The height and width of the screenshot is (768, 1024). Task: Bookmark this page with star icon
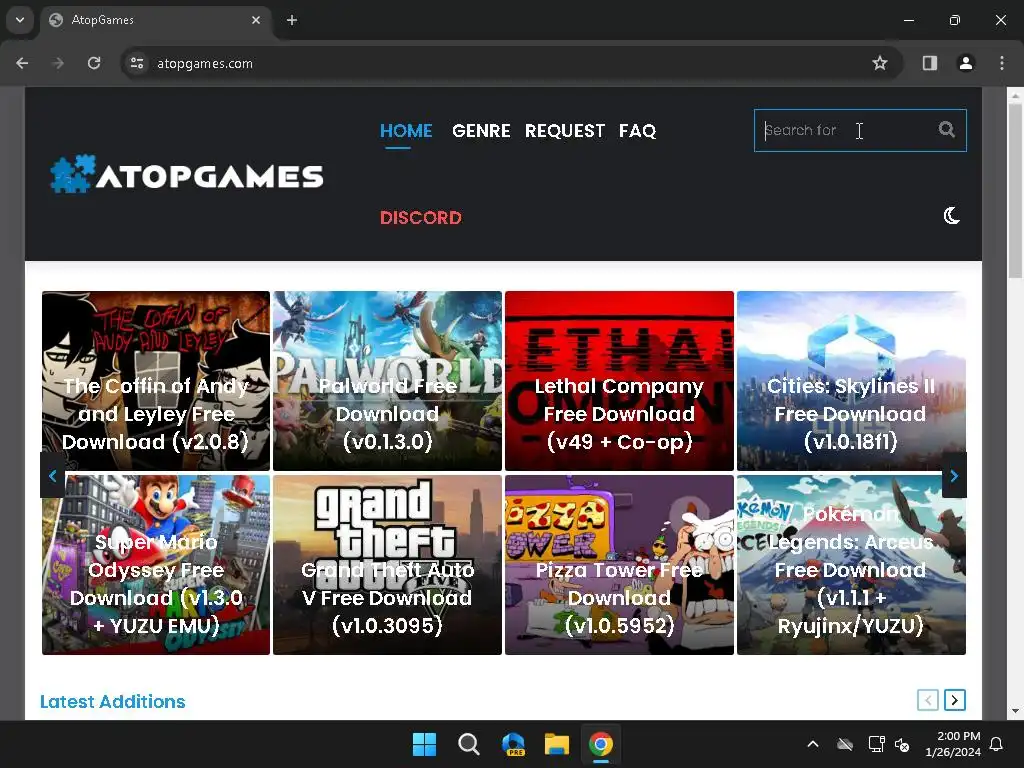click(880, 63)
